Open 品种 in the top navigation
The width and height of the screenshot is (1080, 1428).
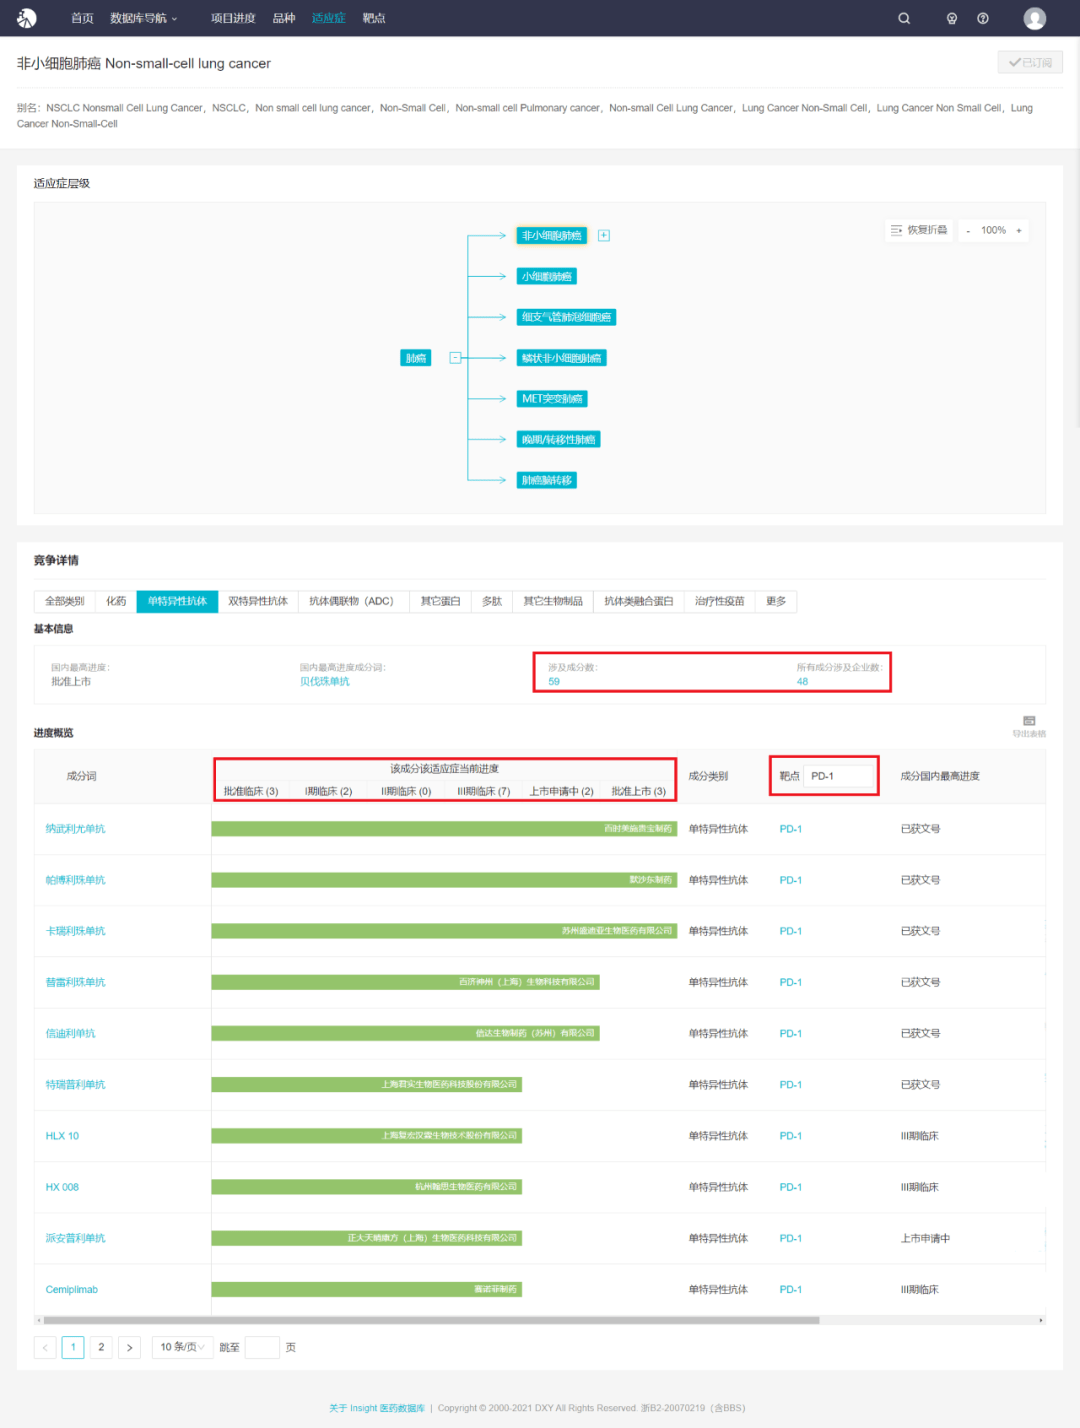click(284, 18)
